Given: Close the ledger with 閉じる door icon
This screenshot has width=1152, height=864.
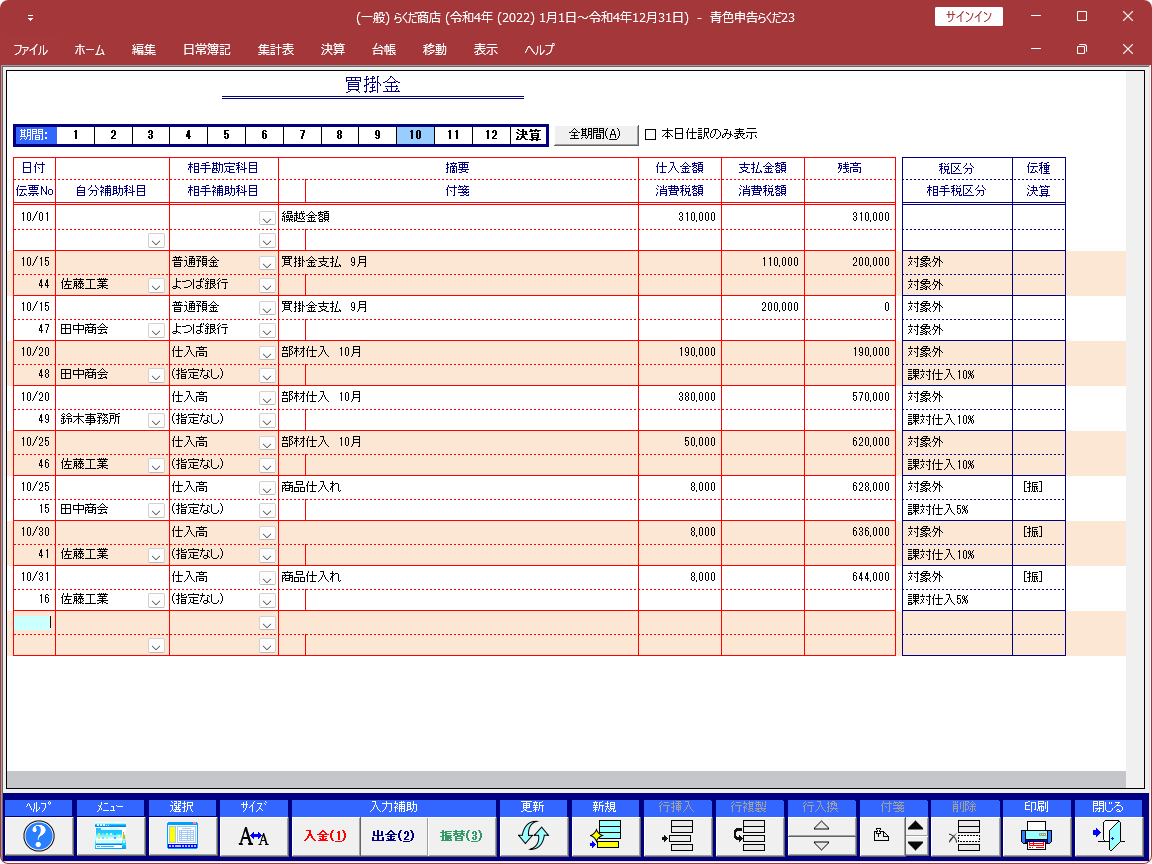Looking at the screenshot, I should click(1108, 836).
